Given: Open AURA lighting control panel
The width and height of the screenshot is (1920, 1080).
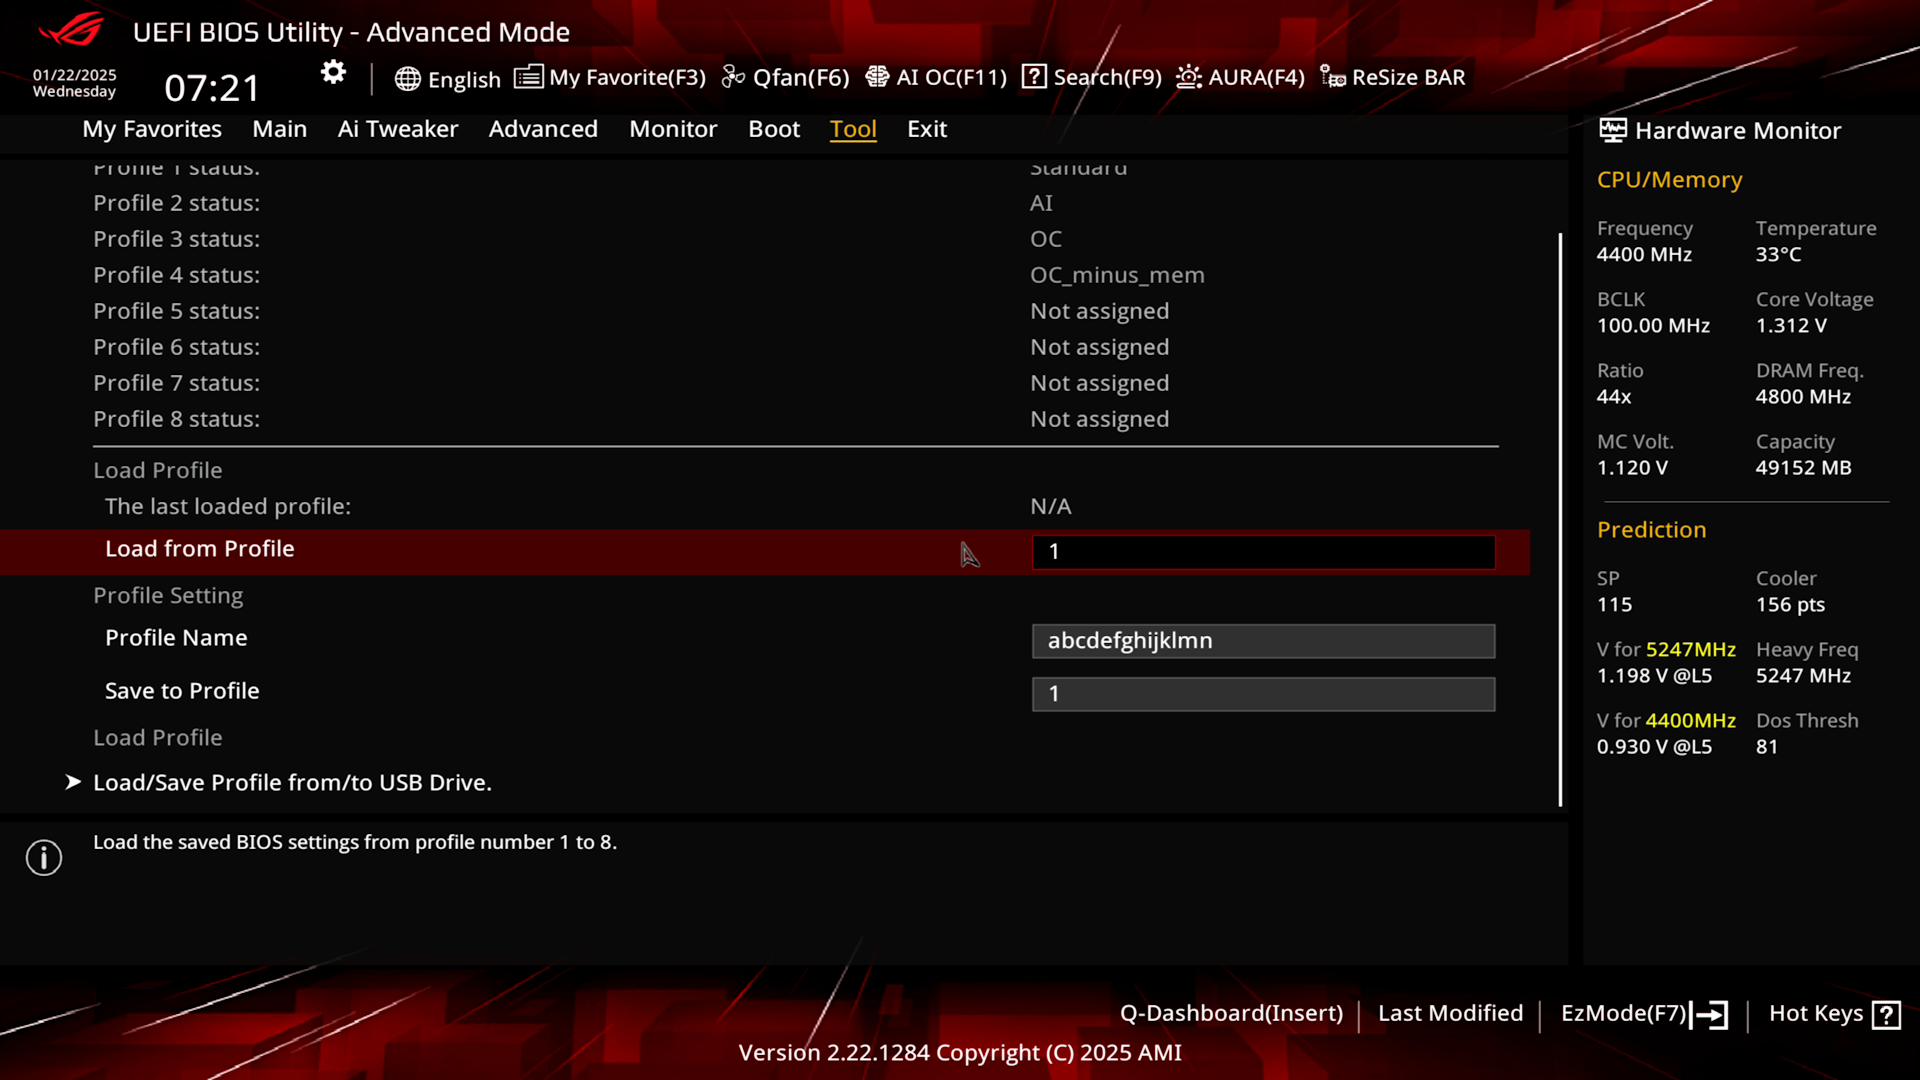Looking at the screenshot, I should click(x=1240, y=76).
